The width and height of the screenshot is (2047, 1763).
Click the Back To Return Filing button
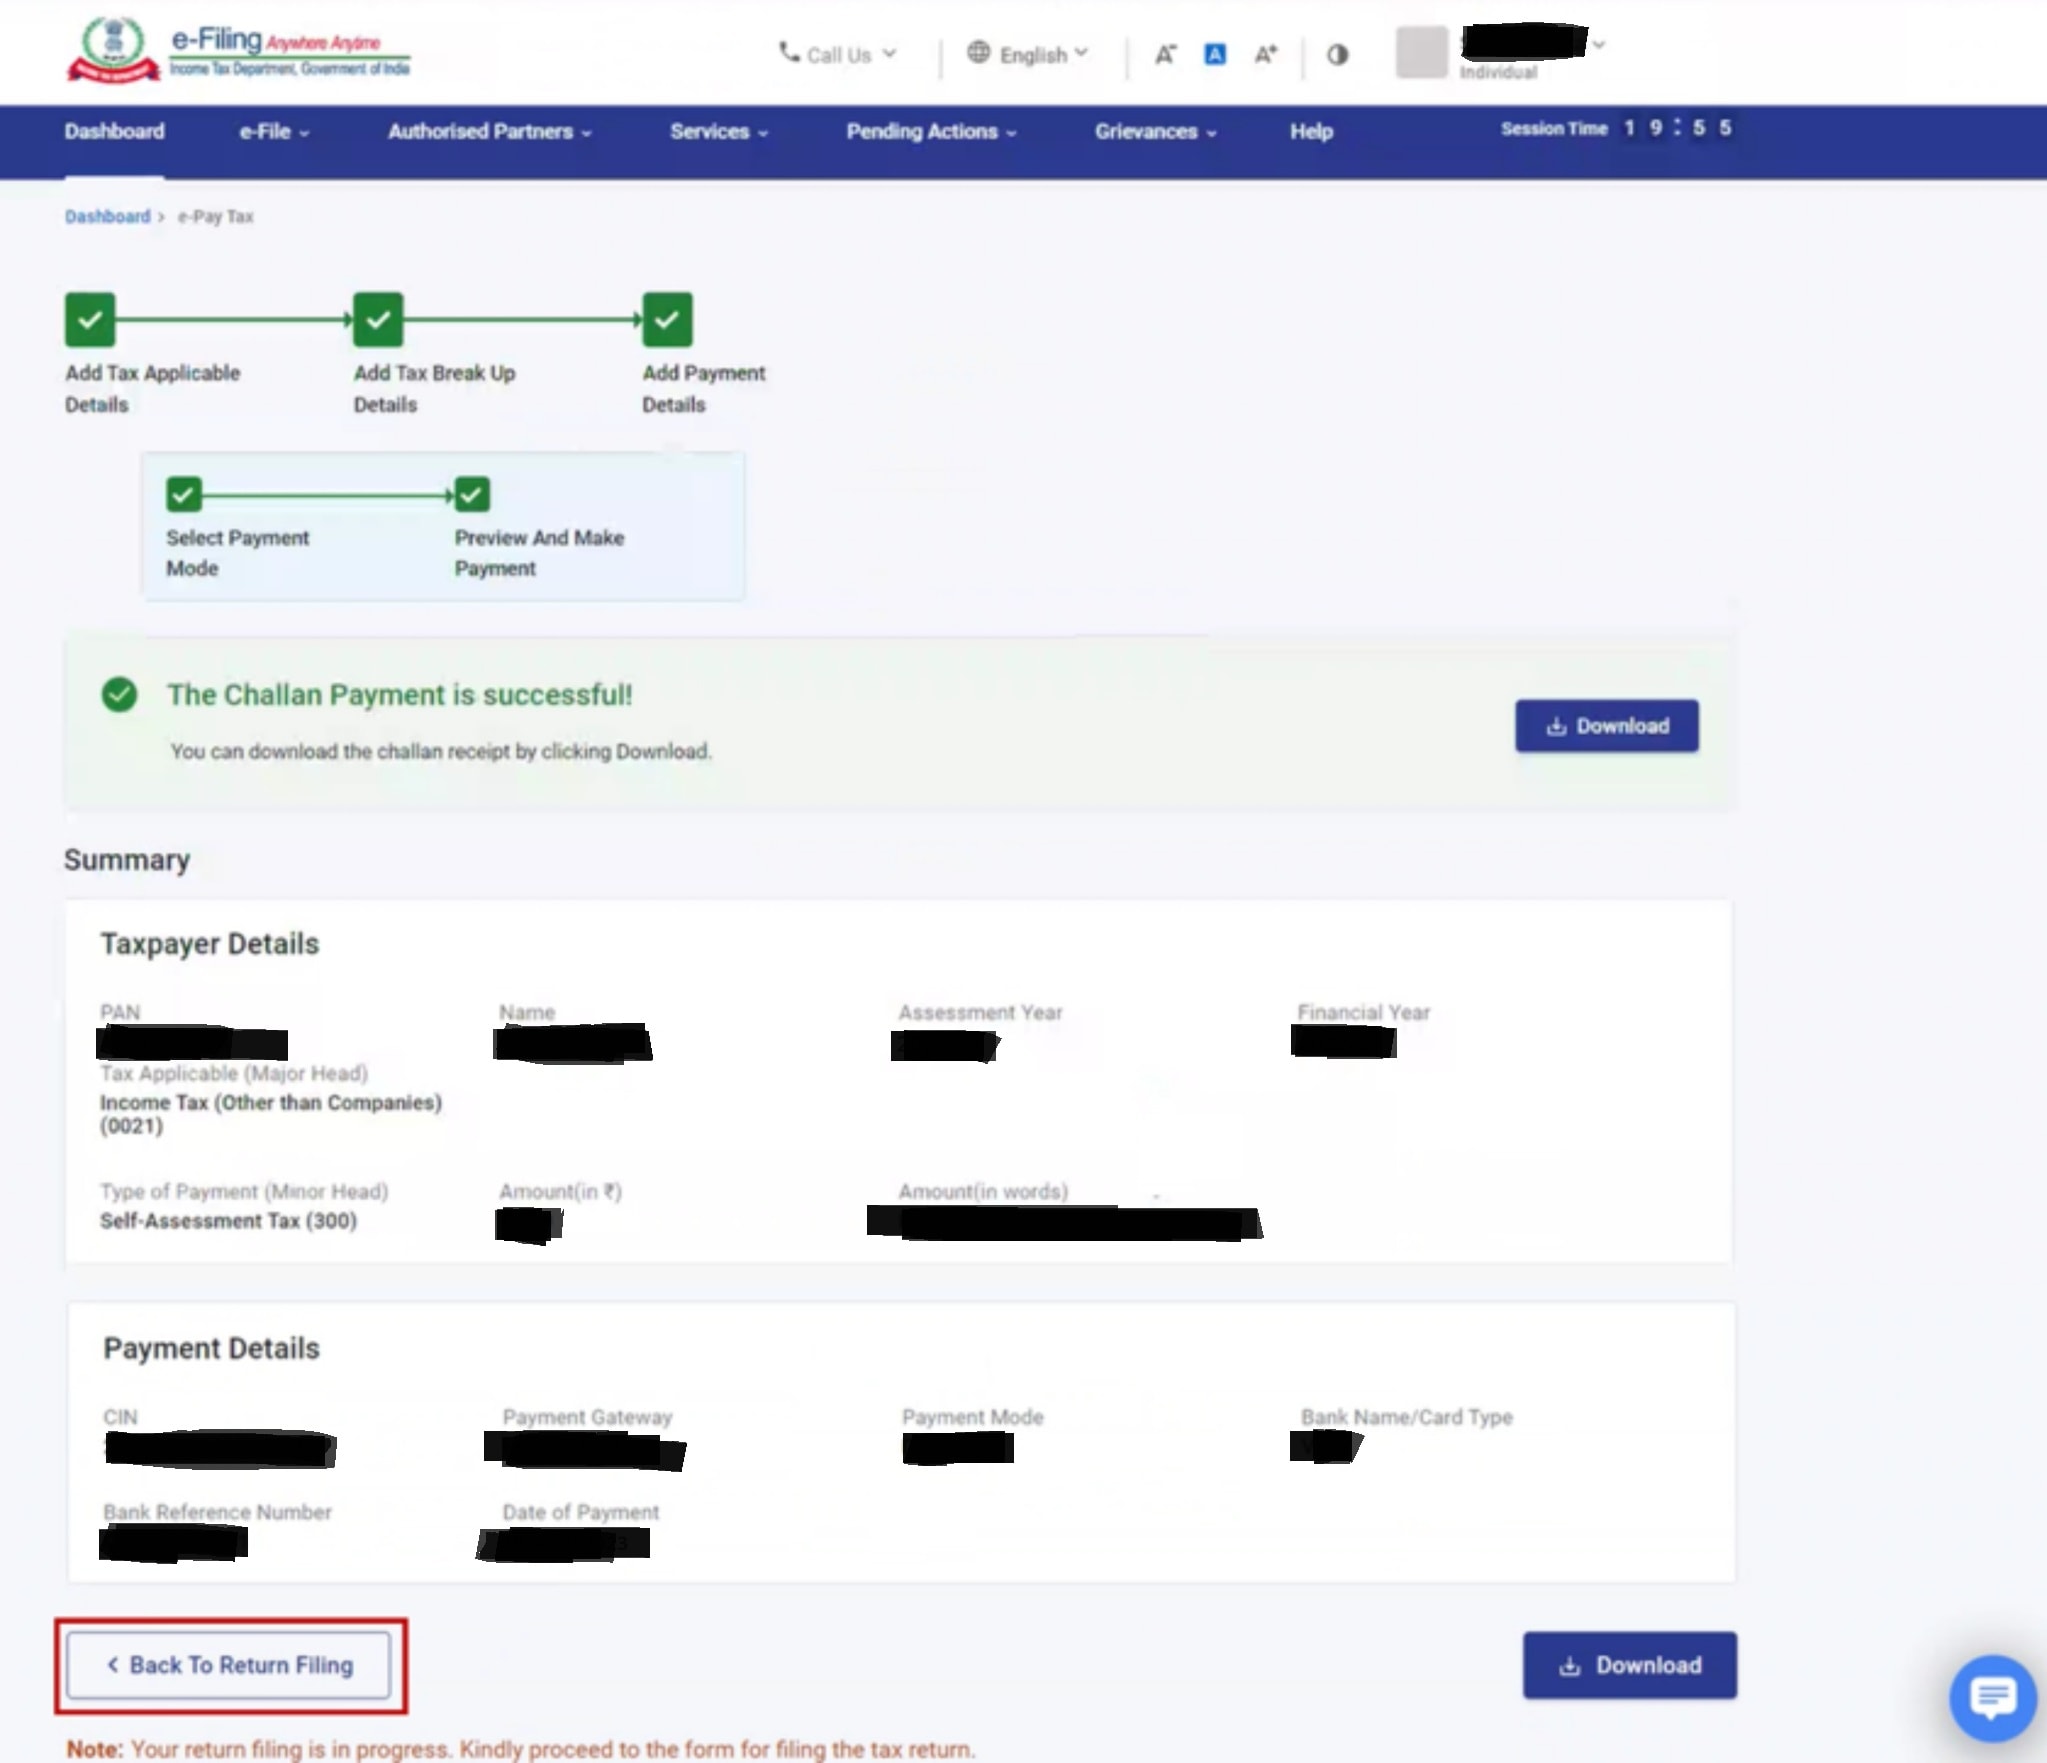pyautogui.click(x=229, y=1665)
